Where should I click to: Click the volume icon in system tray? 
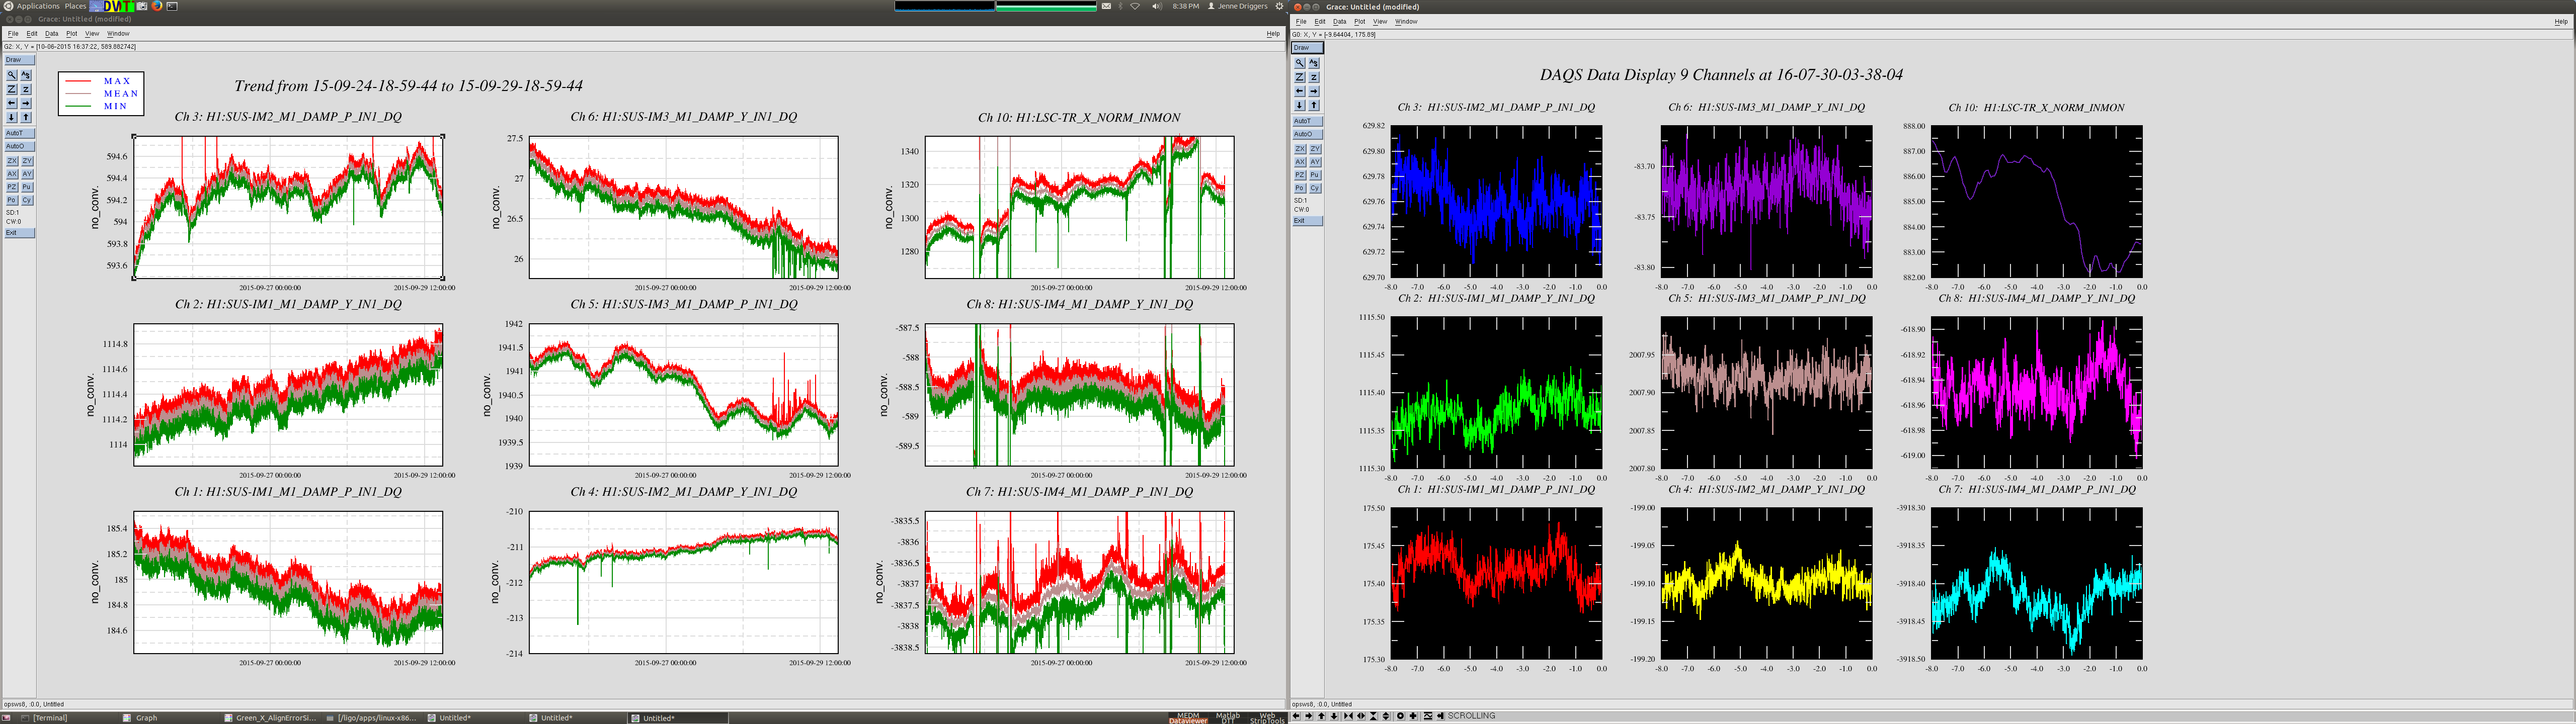(1157, 6)
